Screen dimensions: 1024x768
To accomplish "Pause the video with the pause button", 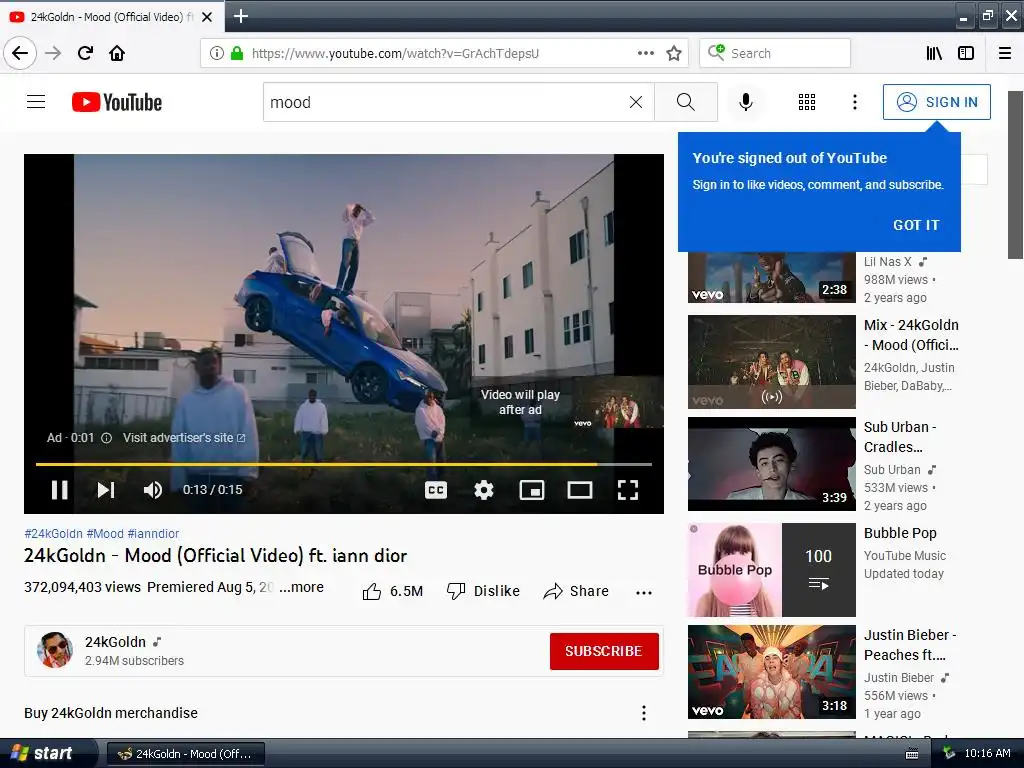I will 59,489.
